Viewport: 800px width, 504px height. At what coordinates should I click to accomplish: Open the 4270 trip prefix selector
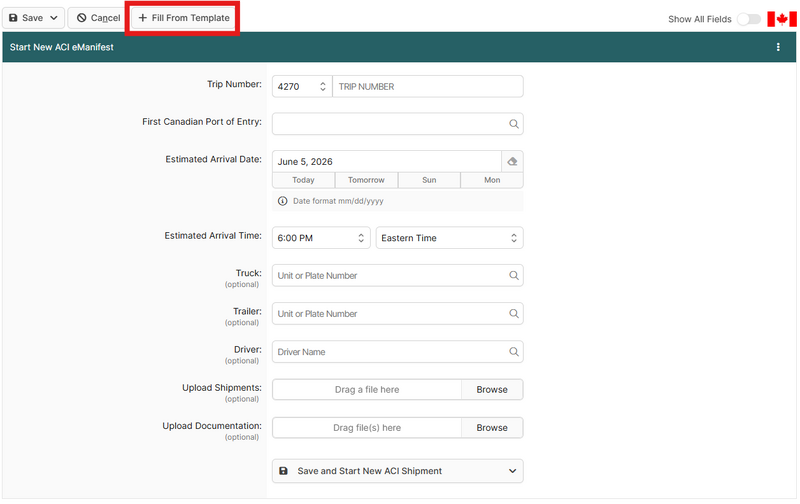[x=302, y=87]
